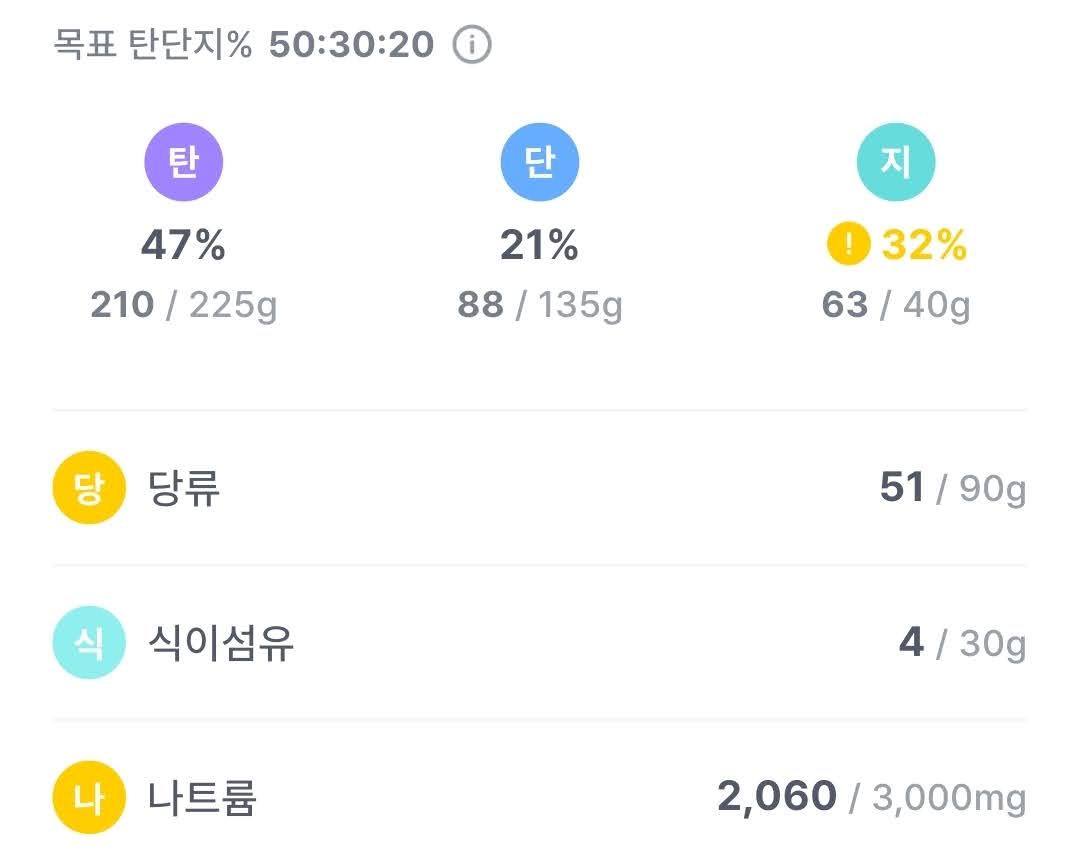The height and width of the screenshot is (864, 1079).
Task: Tap the yellow warning icon beside 32%
Action: click(x=848, y=244)
